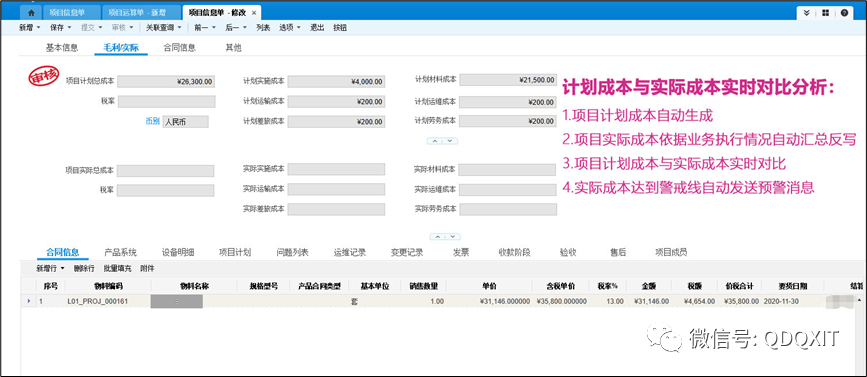Close the 项目信息单 - 修改 tab
Screen dimensions: 867x377
(x=254, y=12)
